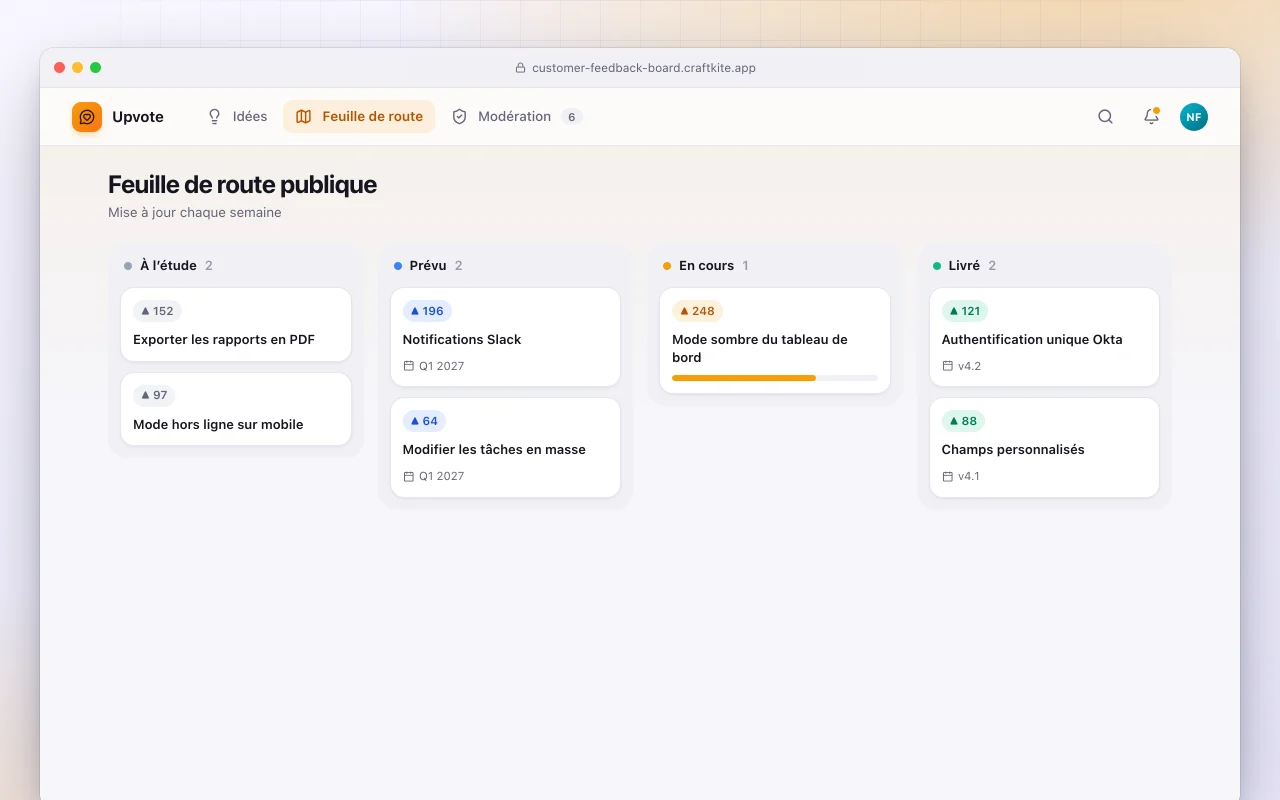This screenshot has width=1280, height=800.
Task: Click the lock icon in address bar
Action: point(520,68)
